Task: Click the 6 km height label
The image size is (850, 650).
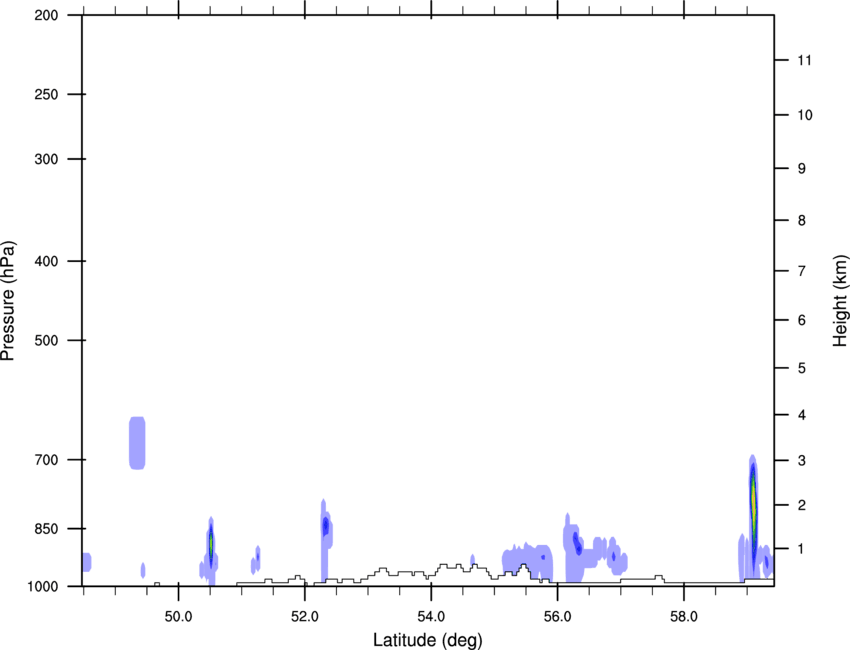Action: coord(801,320)
